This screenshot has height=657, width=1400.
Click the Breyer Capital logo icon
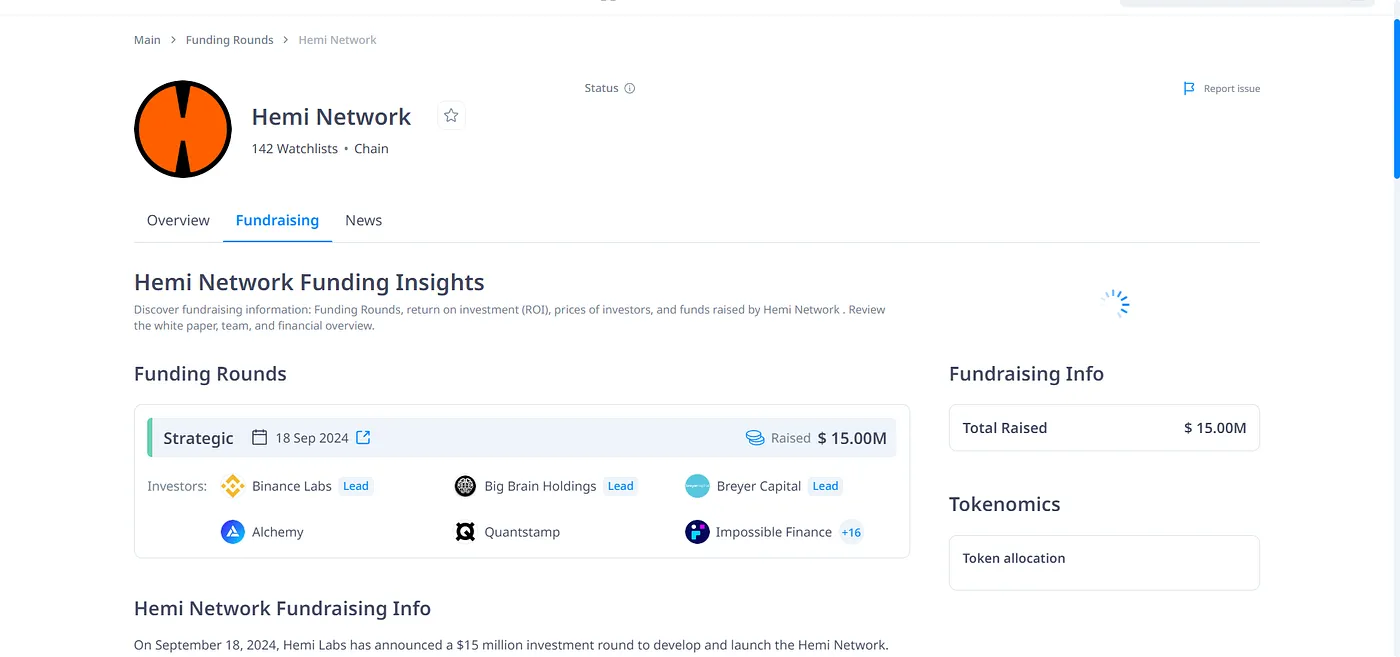[697, 486]
